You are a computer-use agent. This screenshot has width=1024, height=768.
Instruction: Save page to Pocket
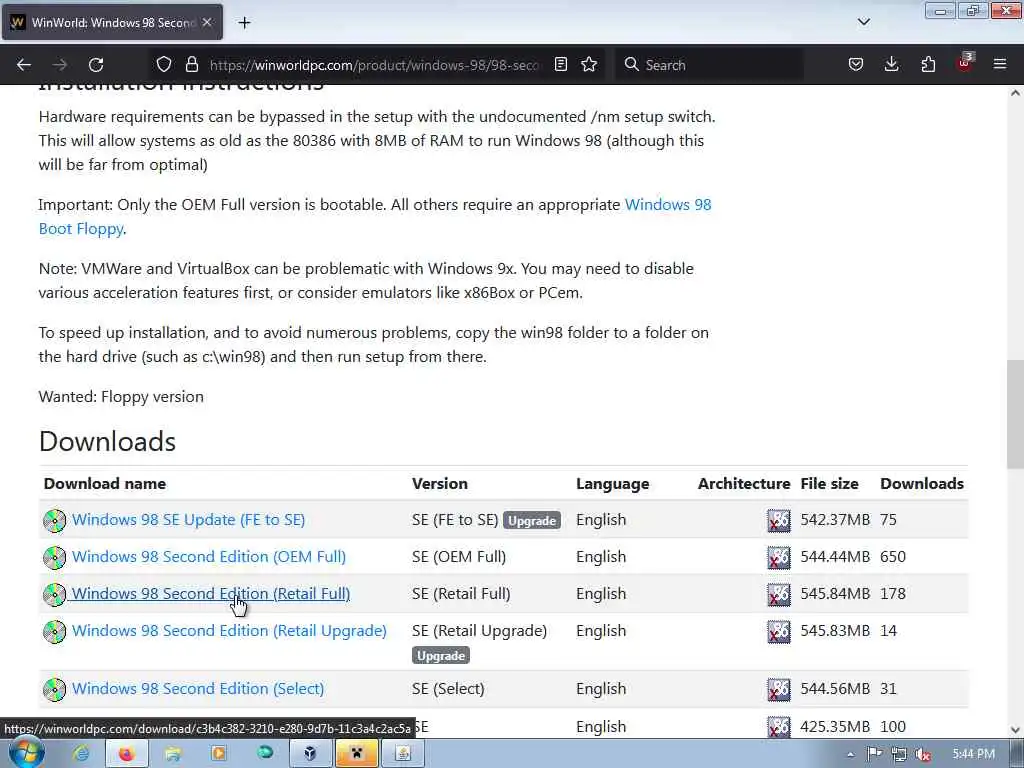(x=856, y=64)
